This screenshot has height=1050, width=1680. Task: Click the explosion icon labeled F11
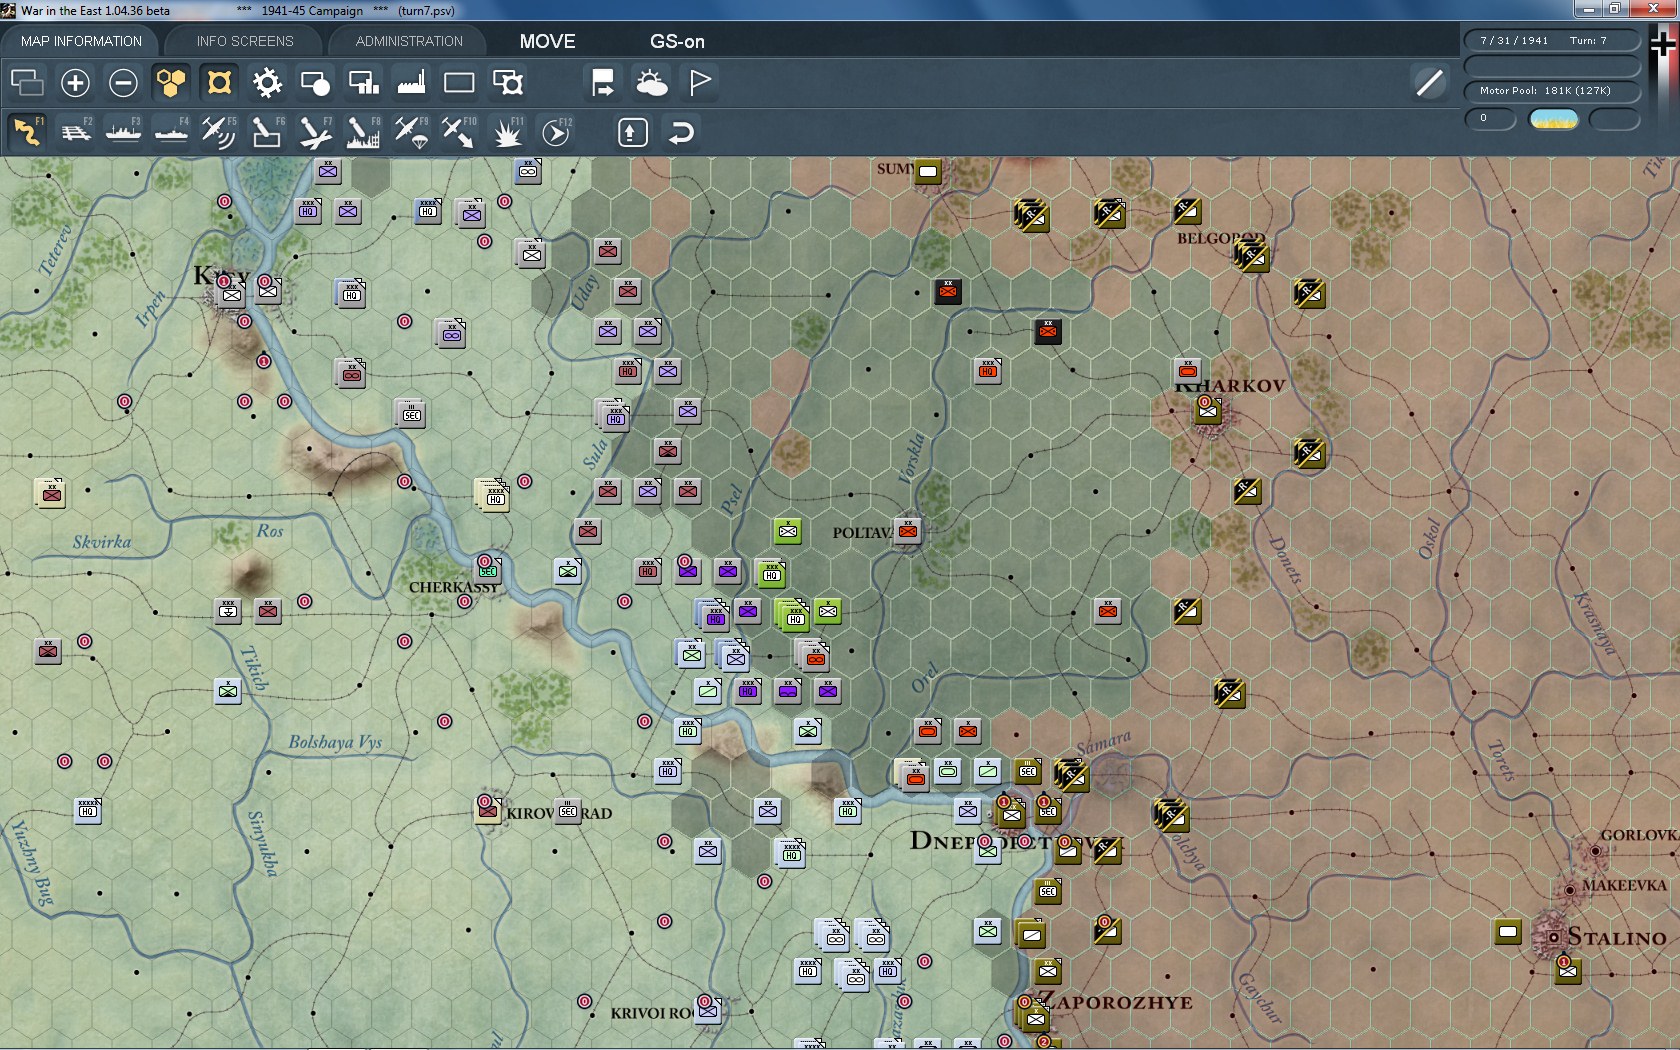(507, 132)
